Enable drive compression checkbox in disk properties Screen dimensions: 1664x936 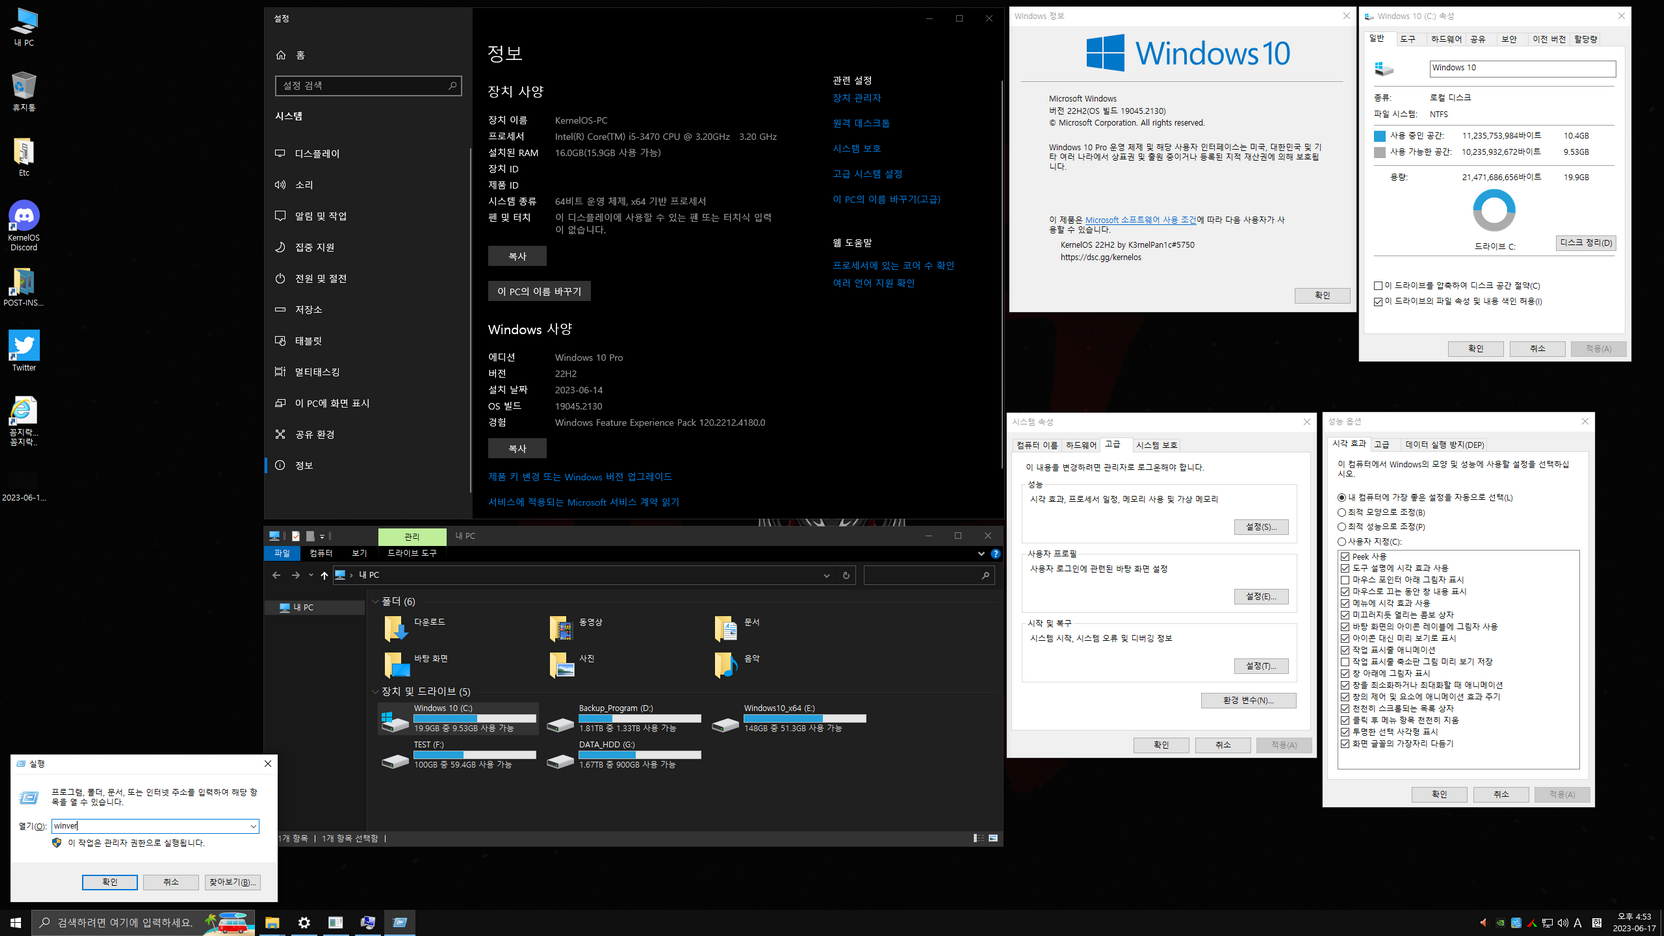(x=1378, y=286)
